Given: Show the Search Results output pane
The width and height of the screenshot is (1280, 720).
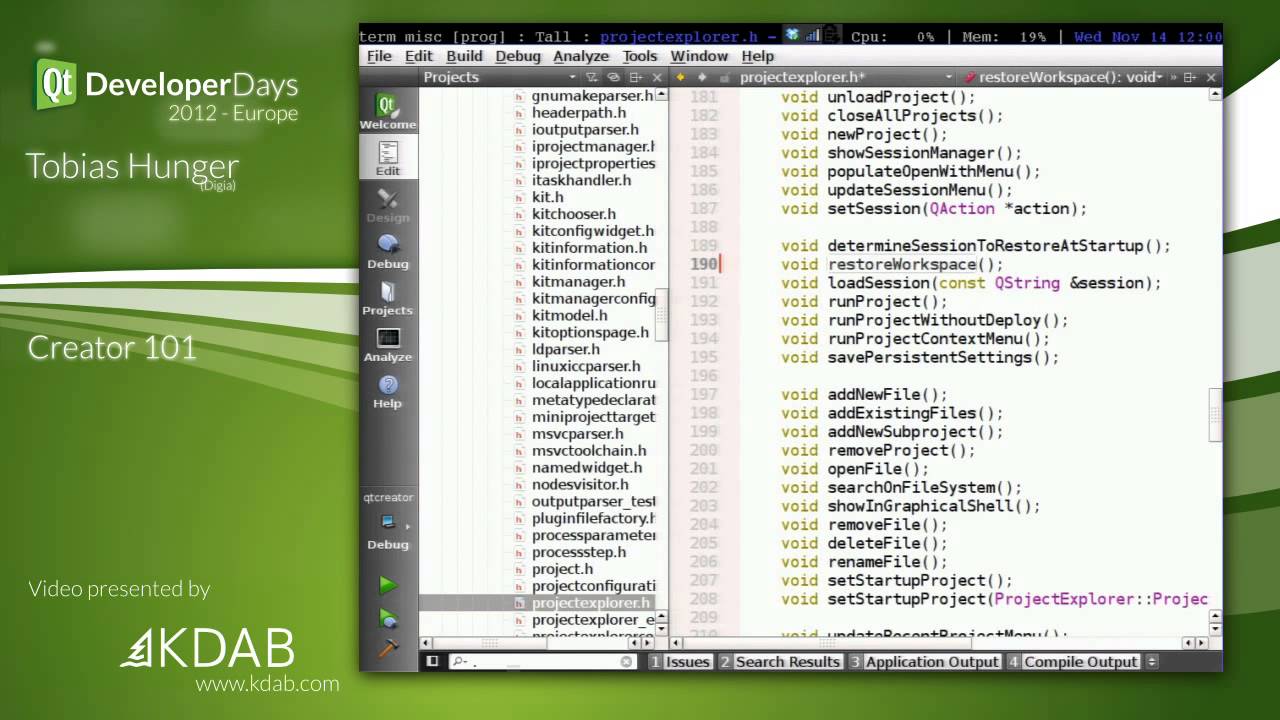Looking at the screenshot, I should pyautogui.click(x=780, y=662).
